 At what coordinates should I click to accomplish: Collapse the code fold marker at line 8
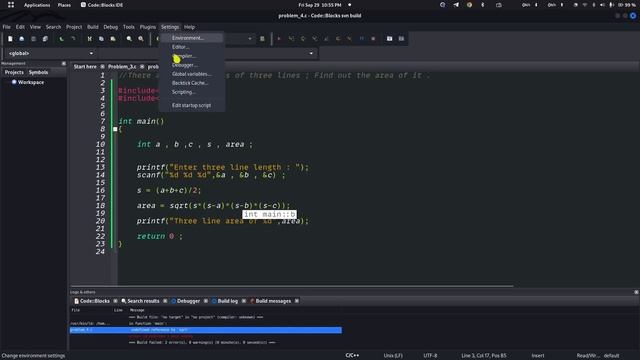[x=115, y=129]
